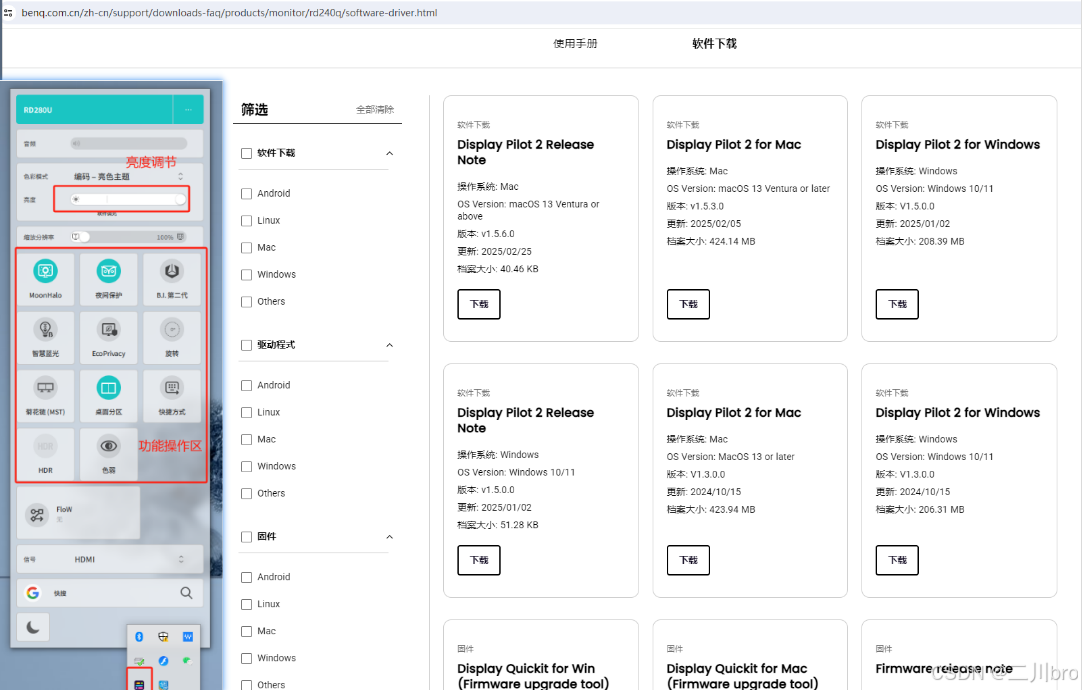Click the moon night mode icon

pos(32,627)
